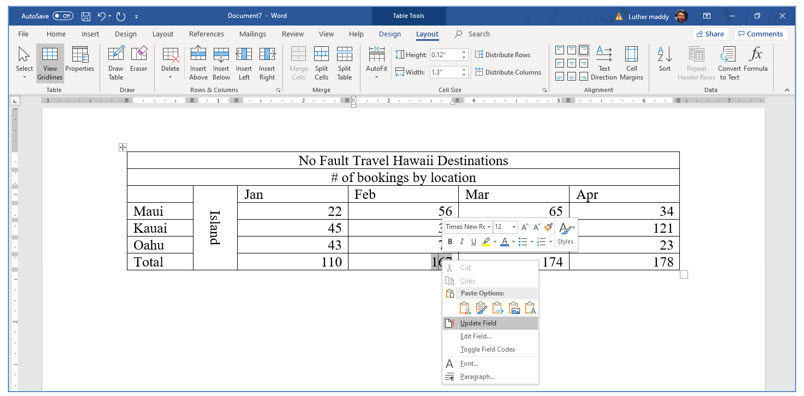Toggle View Gridlines button
Screen dimensions: 804x396
click(50, 63)
